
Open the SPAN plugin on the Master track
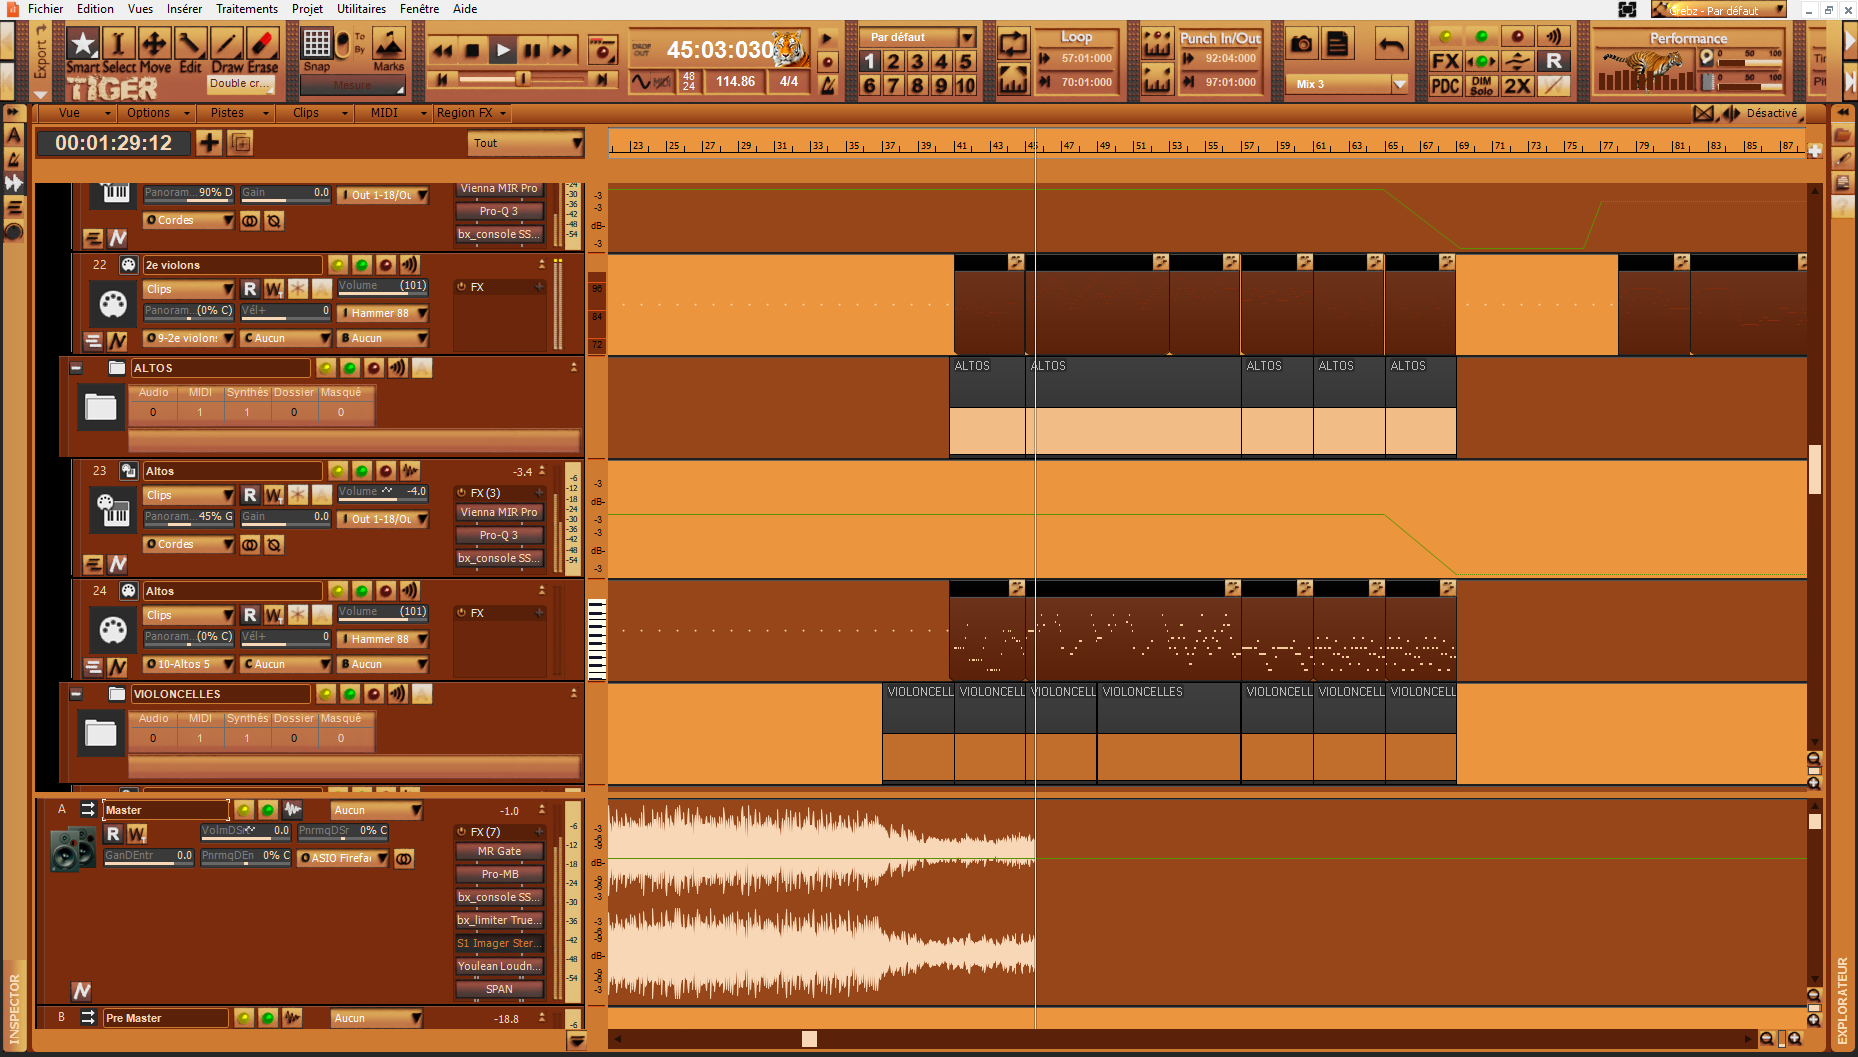click(499, 989)
